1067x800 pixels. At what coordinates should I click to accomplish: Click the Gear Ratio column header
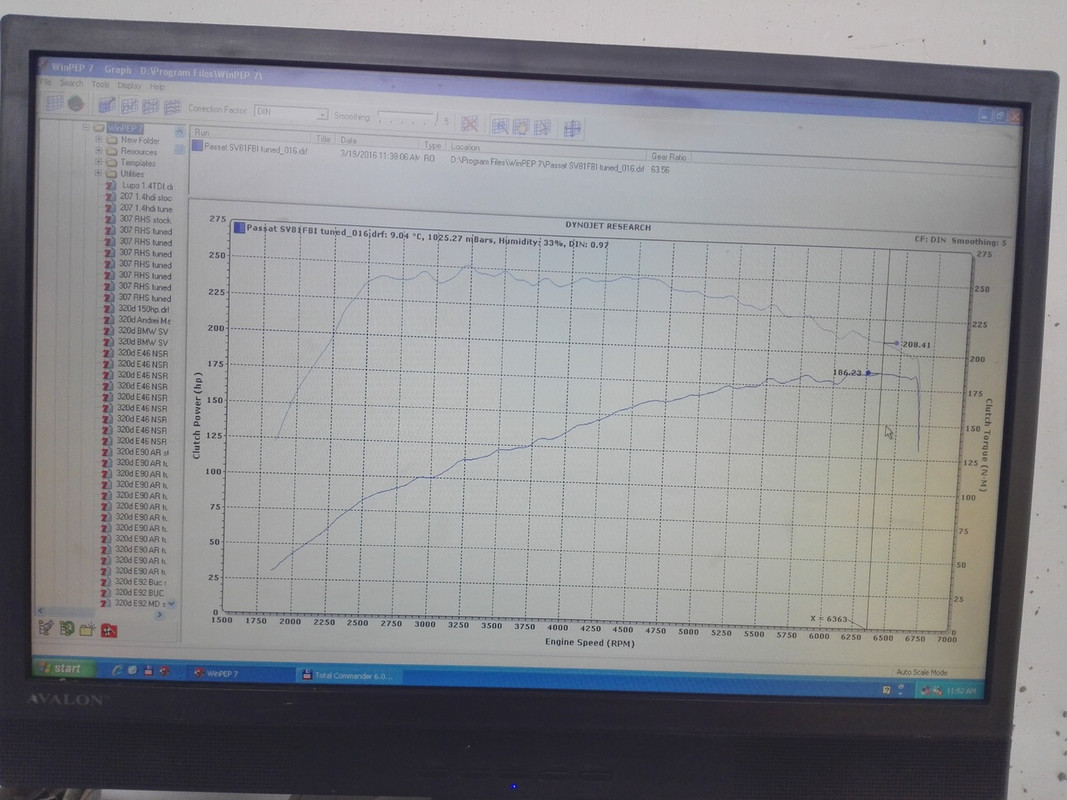coord(668,156)
